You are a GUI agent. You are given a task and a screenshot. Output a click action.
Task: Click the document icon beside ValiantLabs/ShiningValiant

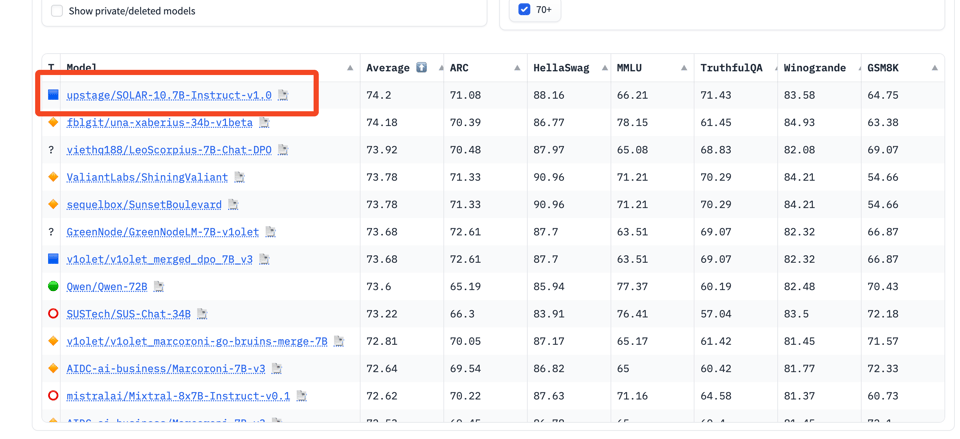239,177
